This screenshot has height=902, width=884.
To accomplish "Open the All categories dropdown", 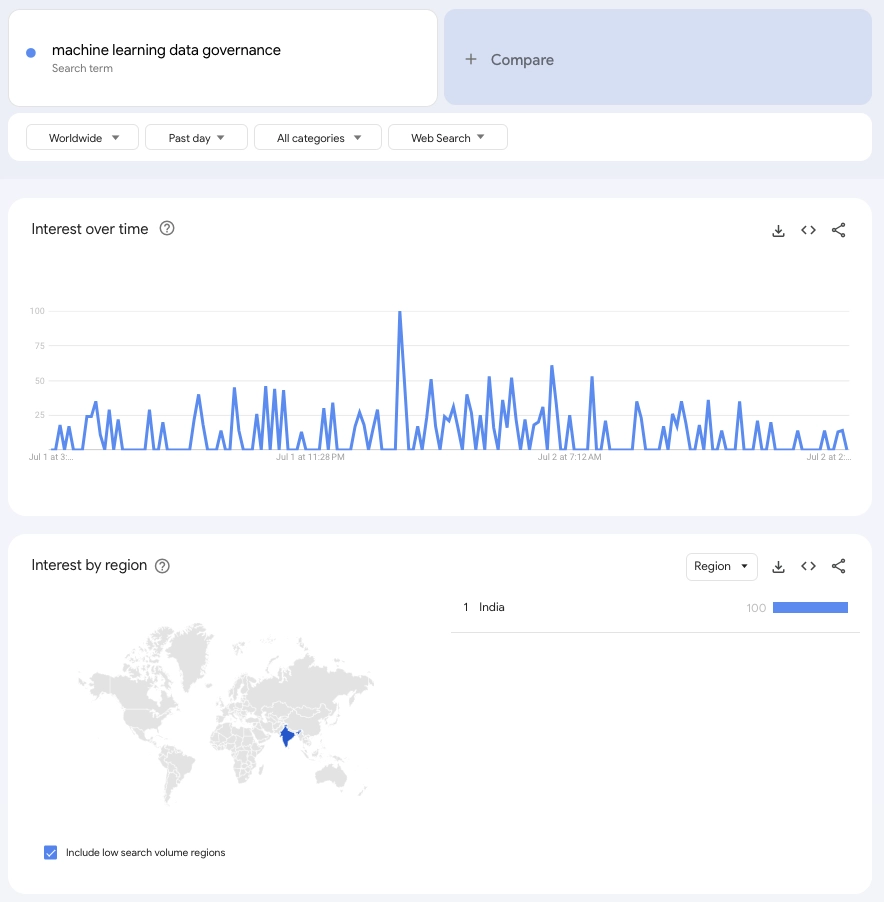I will pos(318,137).
